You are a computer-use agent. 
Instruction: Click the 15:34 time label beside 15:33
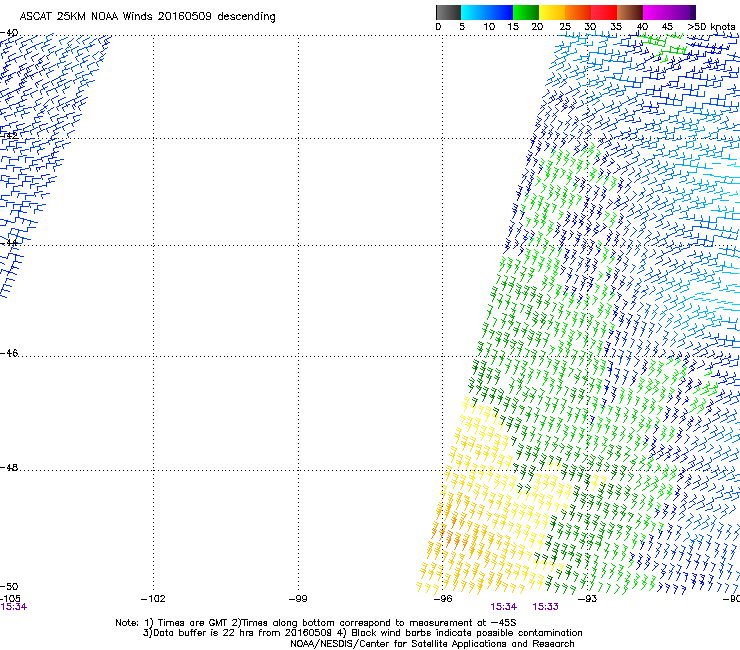[x=504, y=607]
